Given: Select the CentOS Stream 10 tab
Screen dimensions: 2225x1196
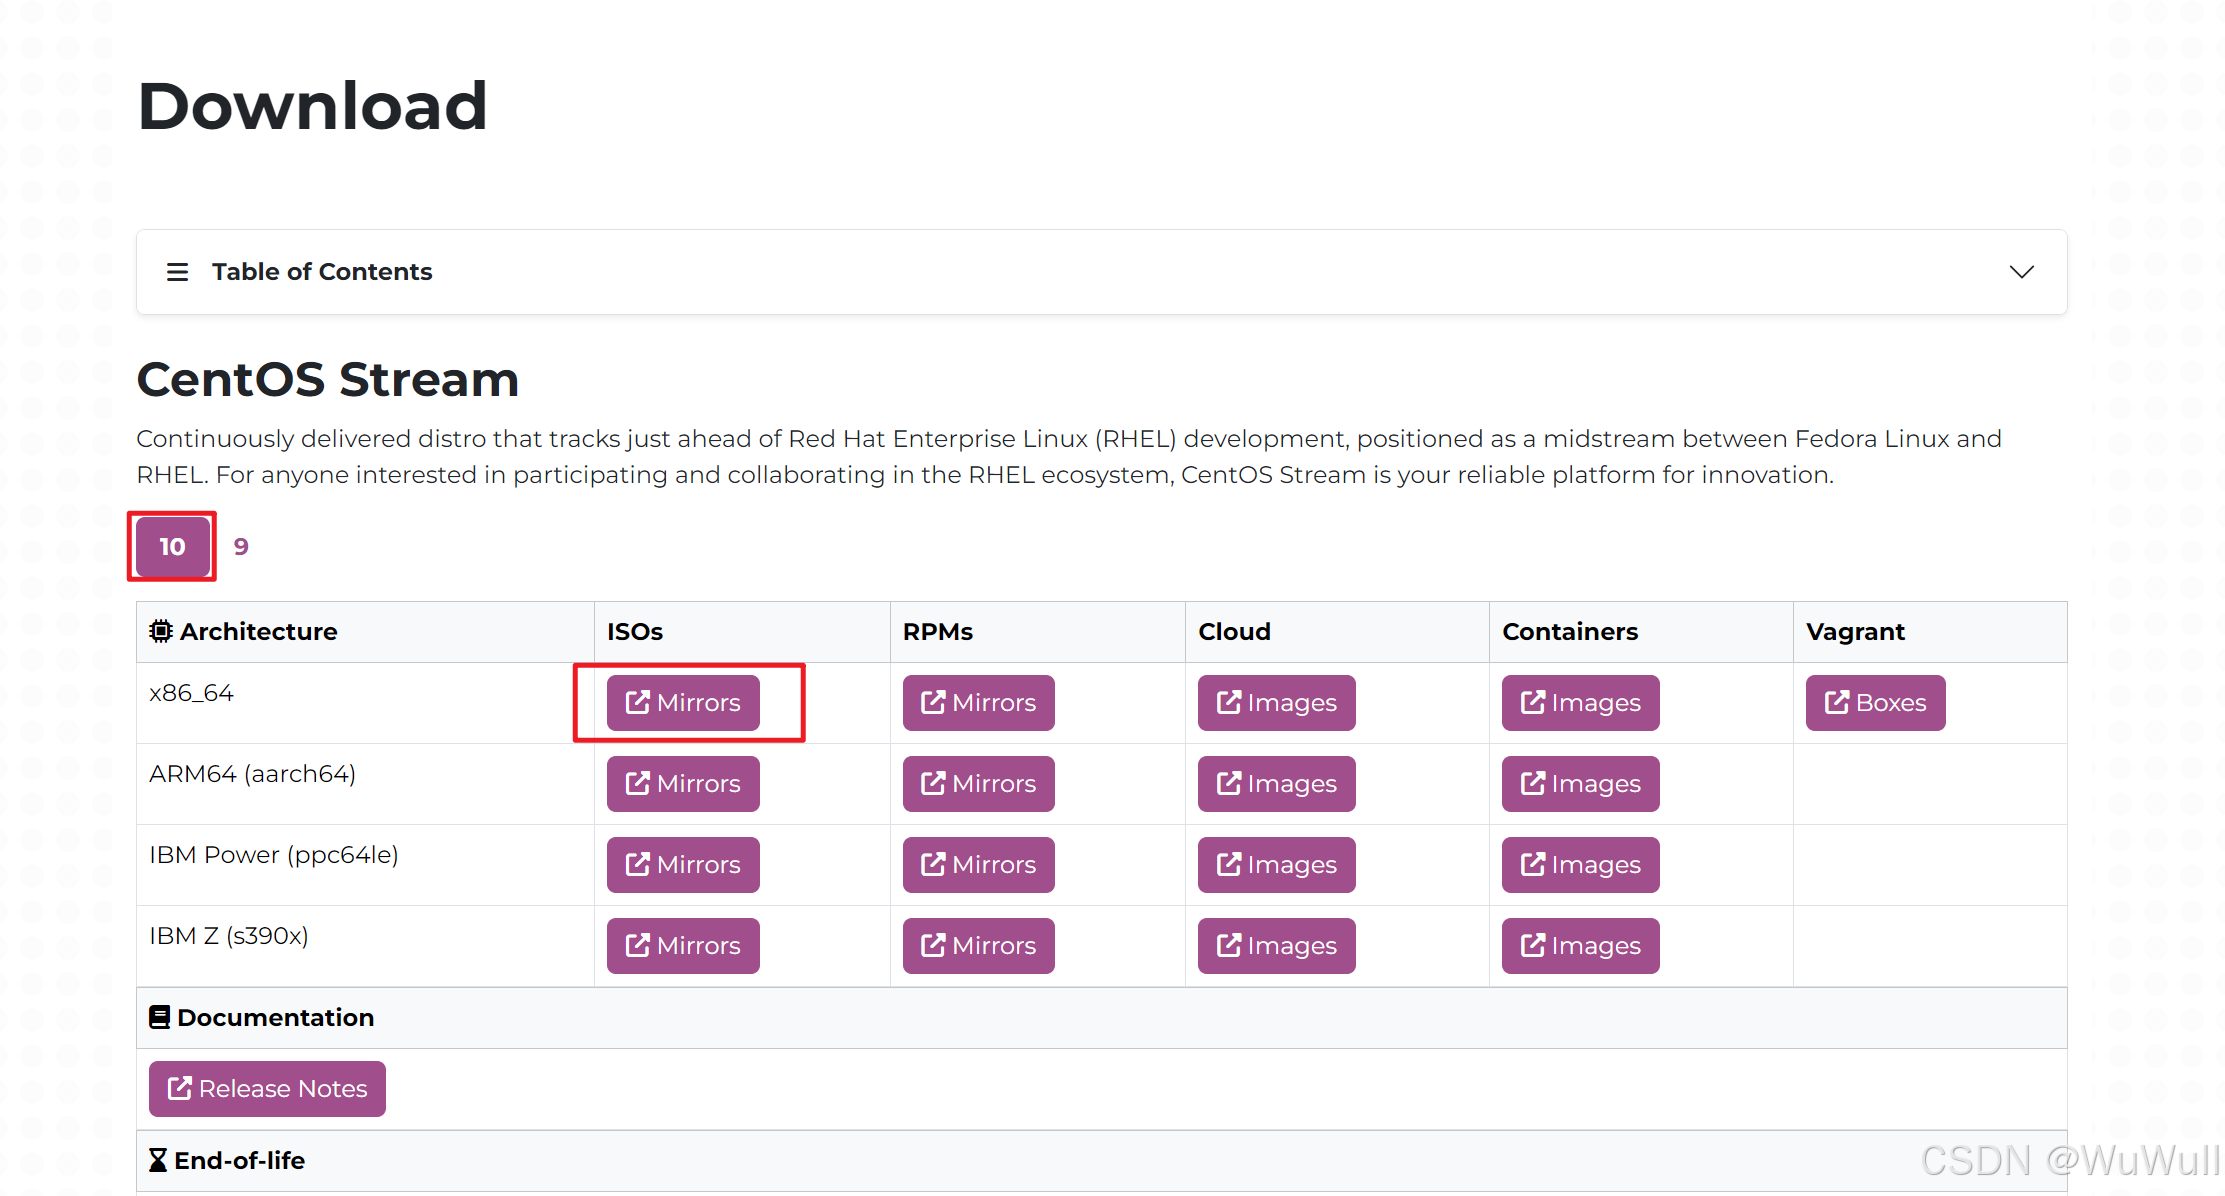Looking at the screenshot, I should [173, 547].
